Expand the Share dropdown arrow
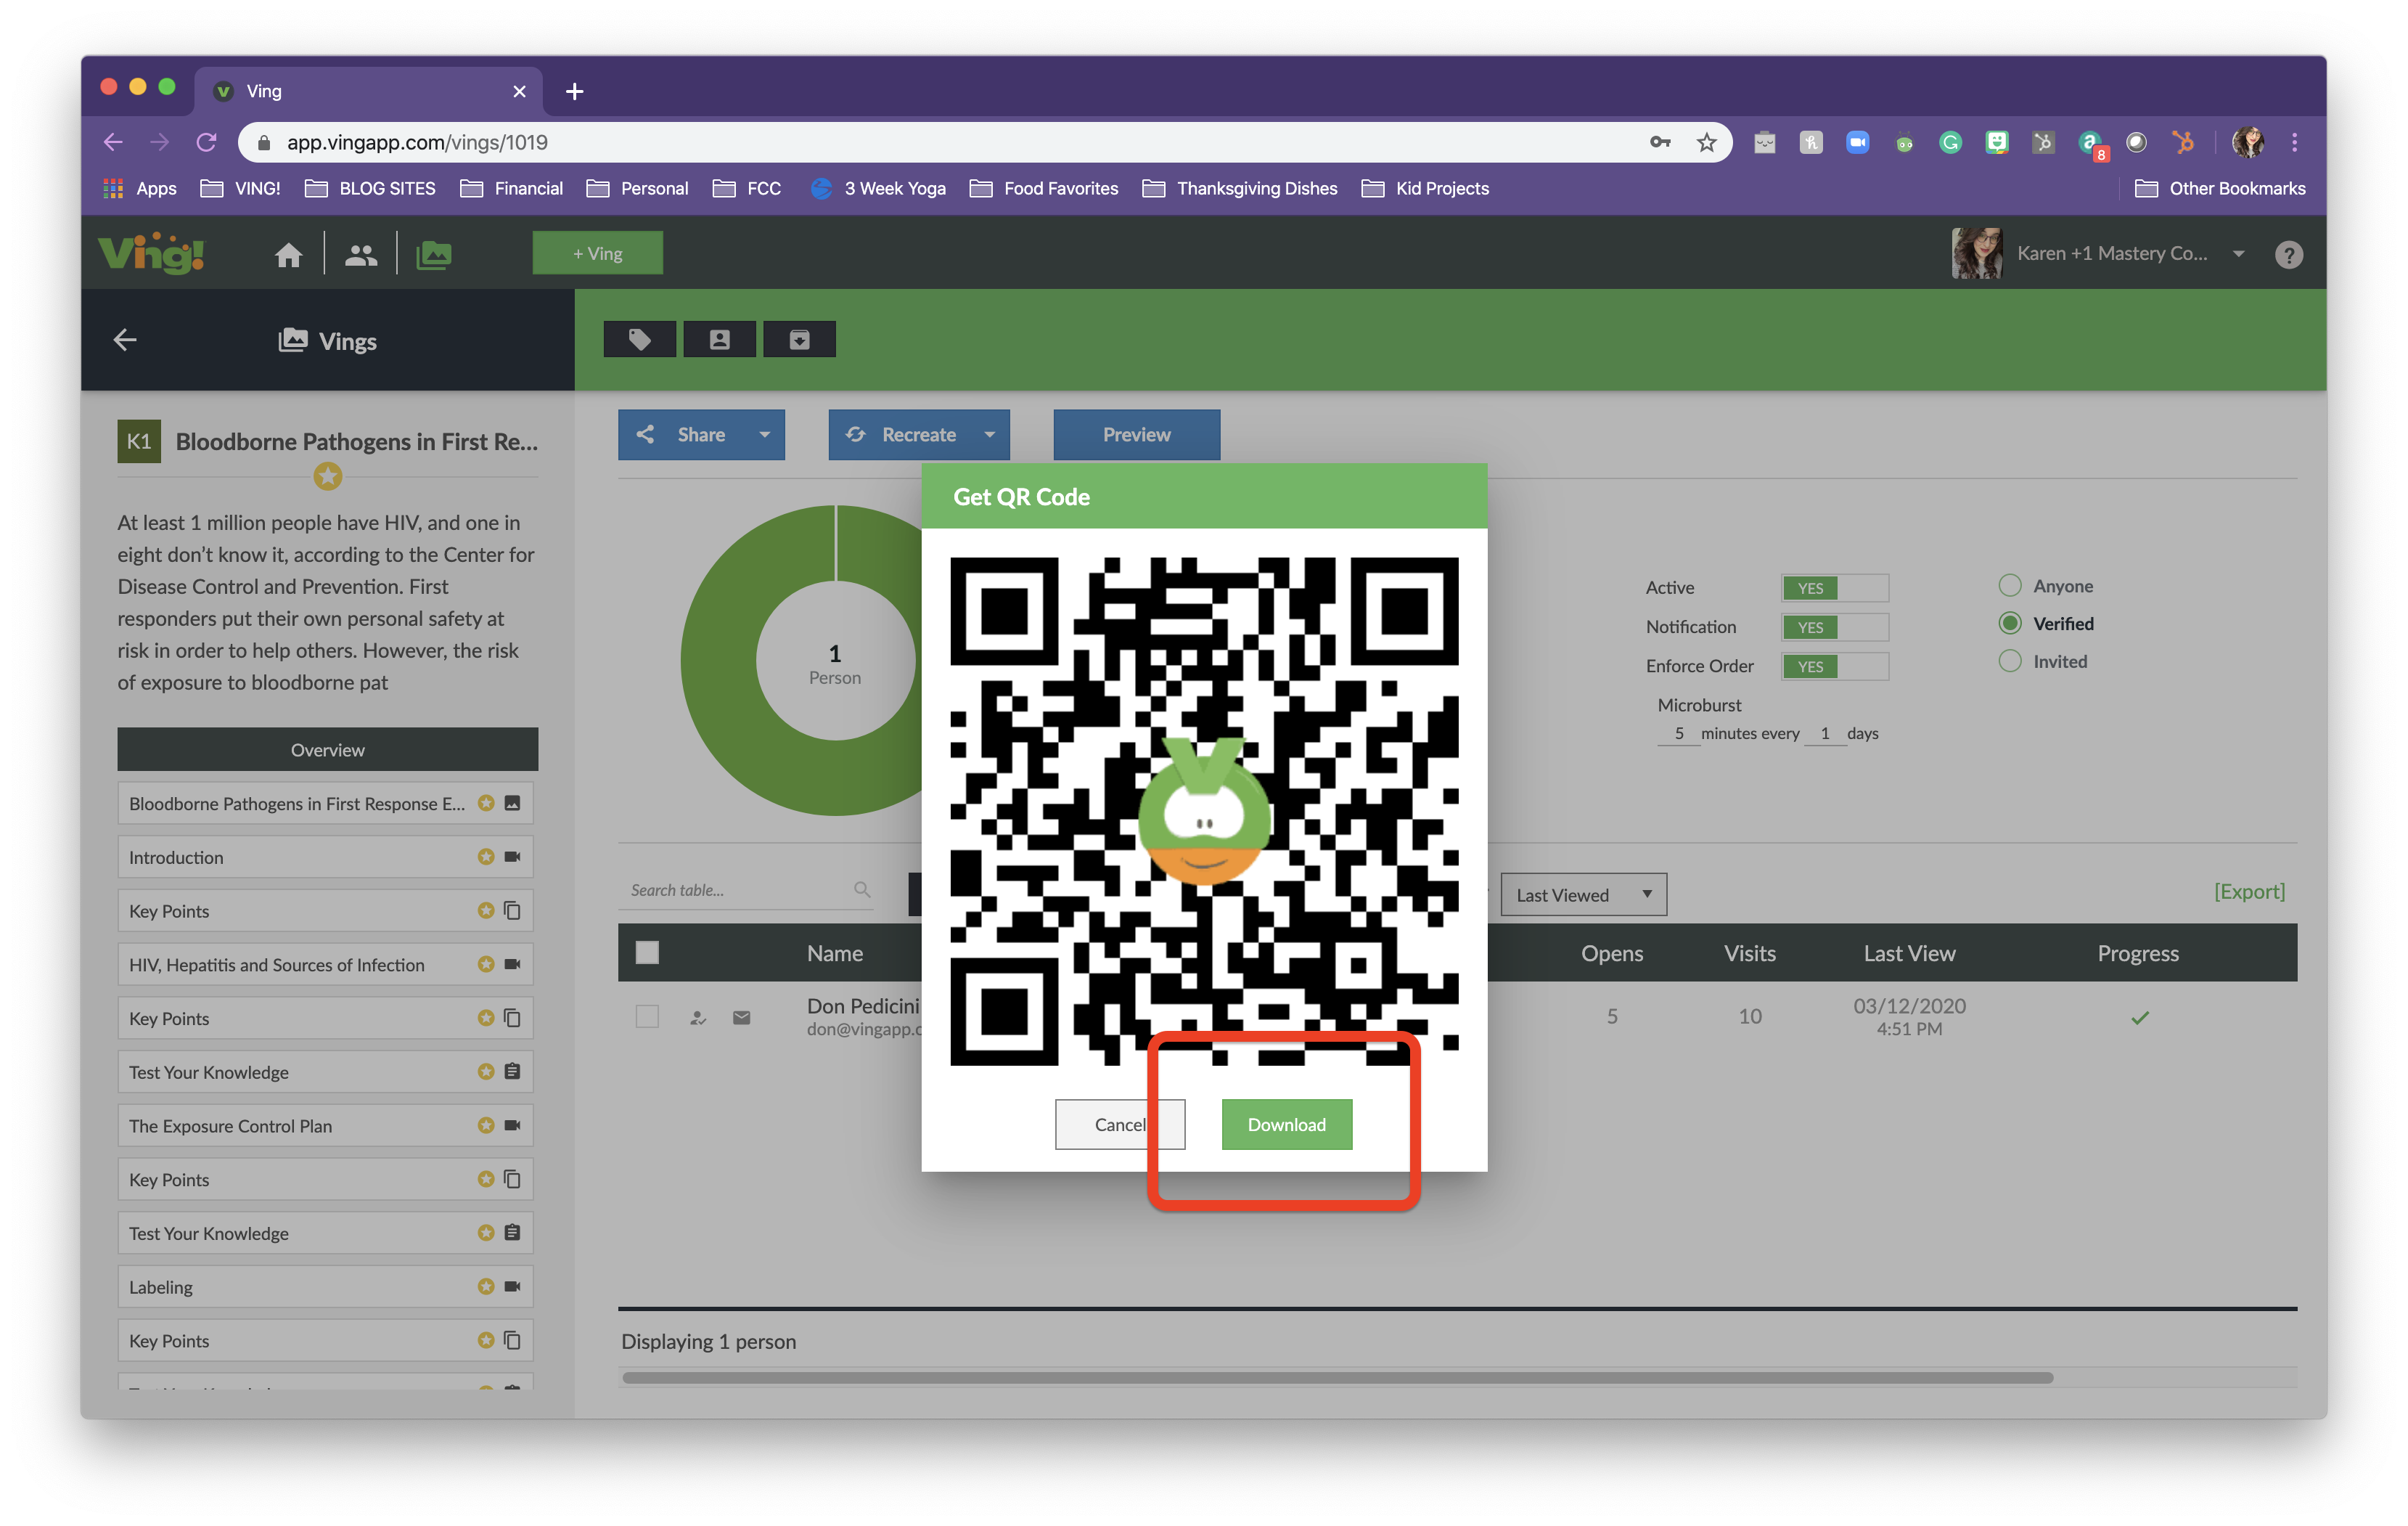This screenshot has width=2408, height=1526. pos(765,434)
